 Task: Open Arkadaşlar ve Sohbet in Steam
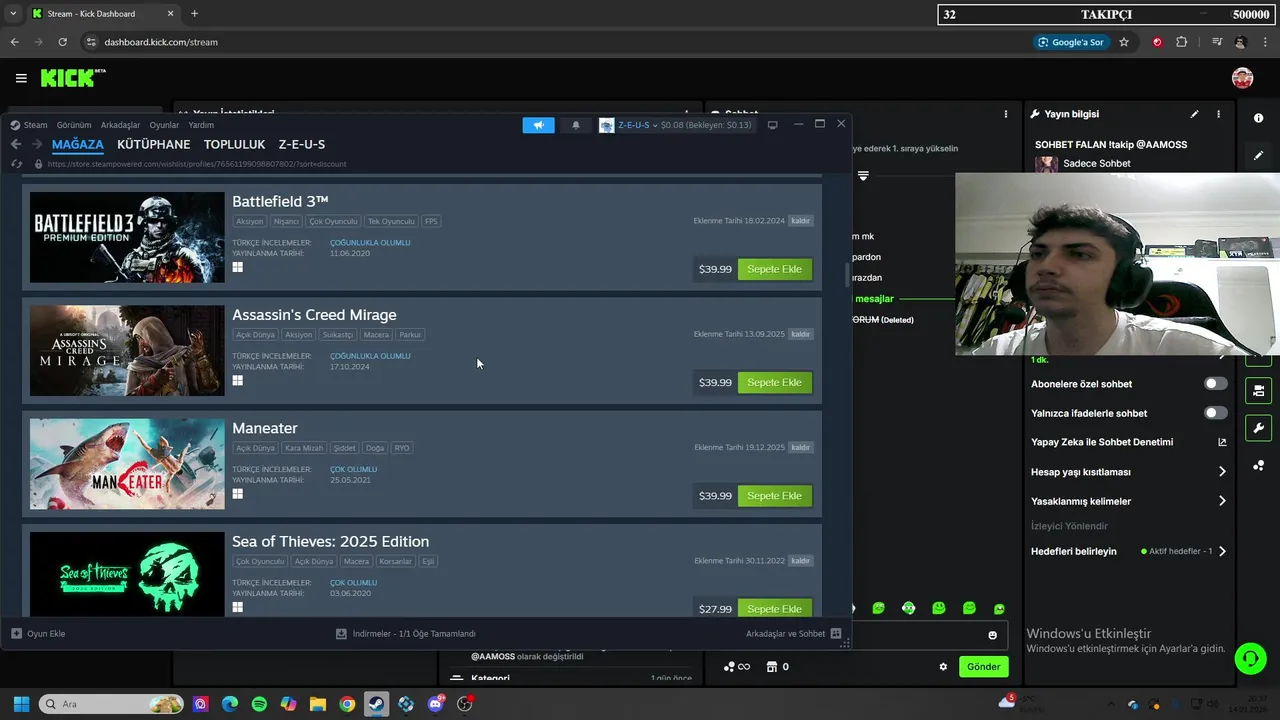click(793, 633)
